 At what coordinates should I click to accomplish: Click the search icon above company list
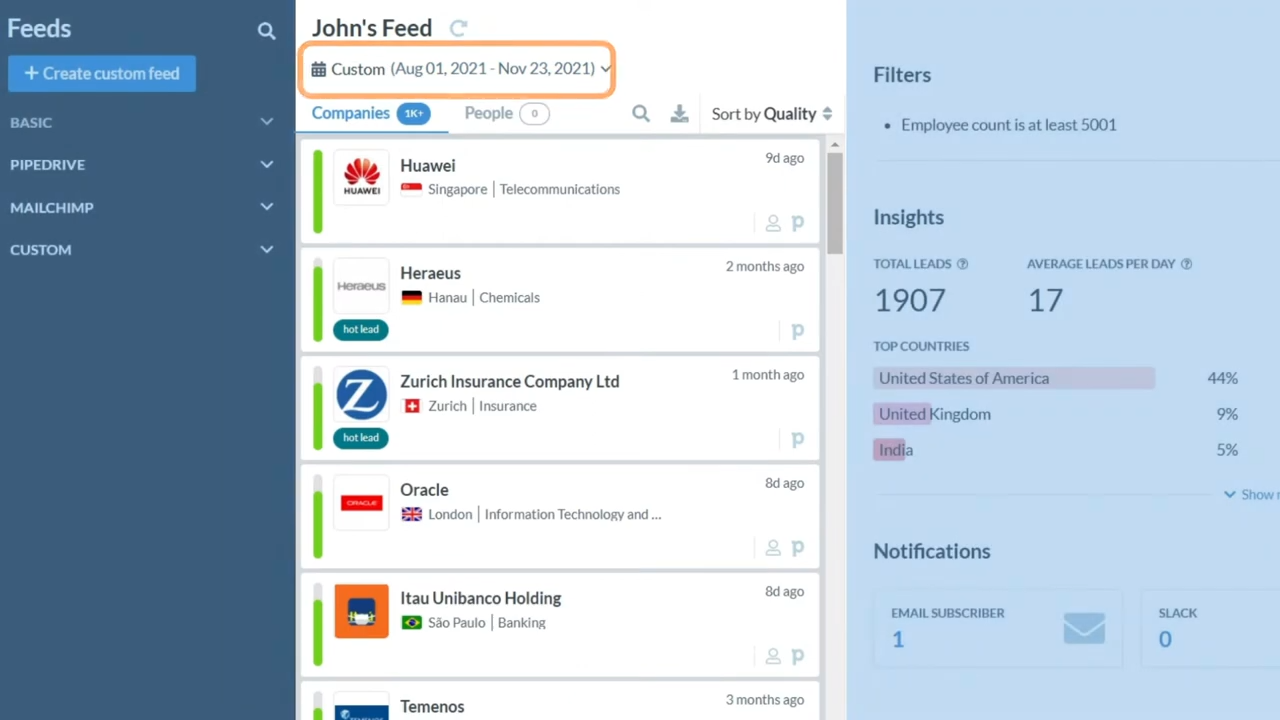tap(641, 114)
